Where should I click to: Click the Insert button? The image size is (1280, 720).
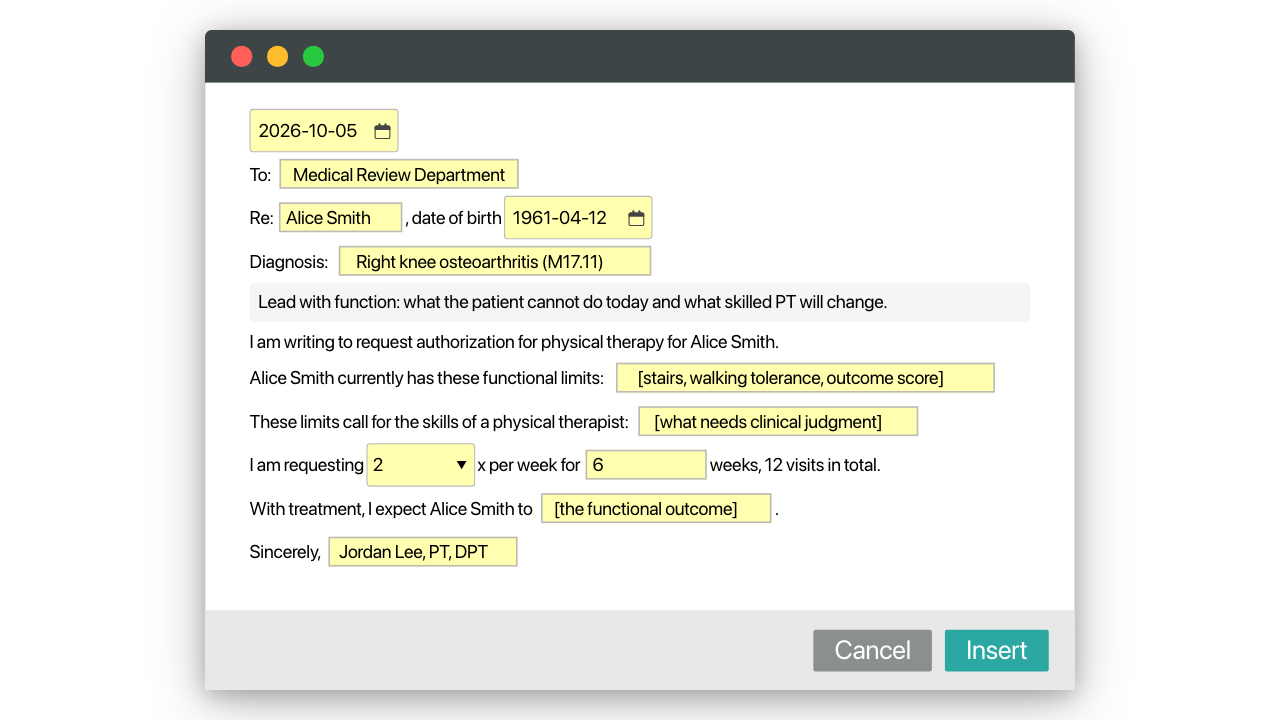point(996,650)
